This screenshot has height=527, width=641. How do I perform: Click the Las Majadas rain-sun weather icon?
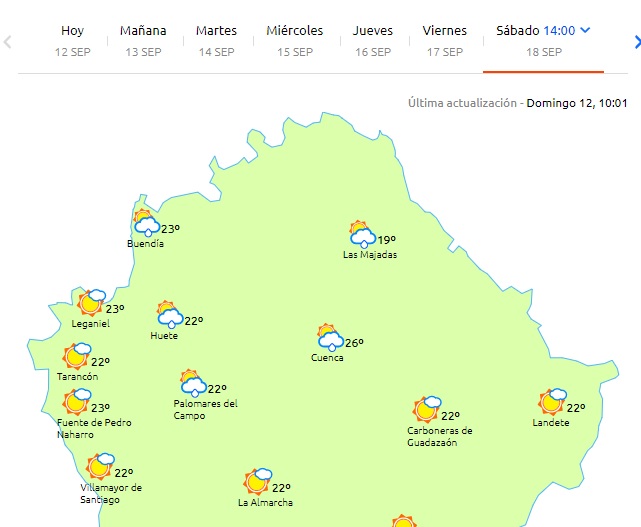362,234
